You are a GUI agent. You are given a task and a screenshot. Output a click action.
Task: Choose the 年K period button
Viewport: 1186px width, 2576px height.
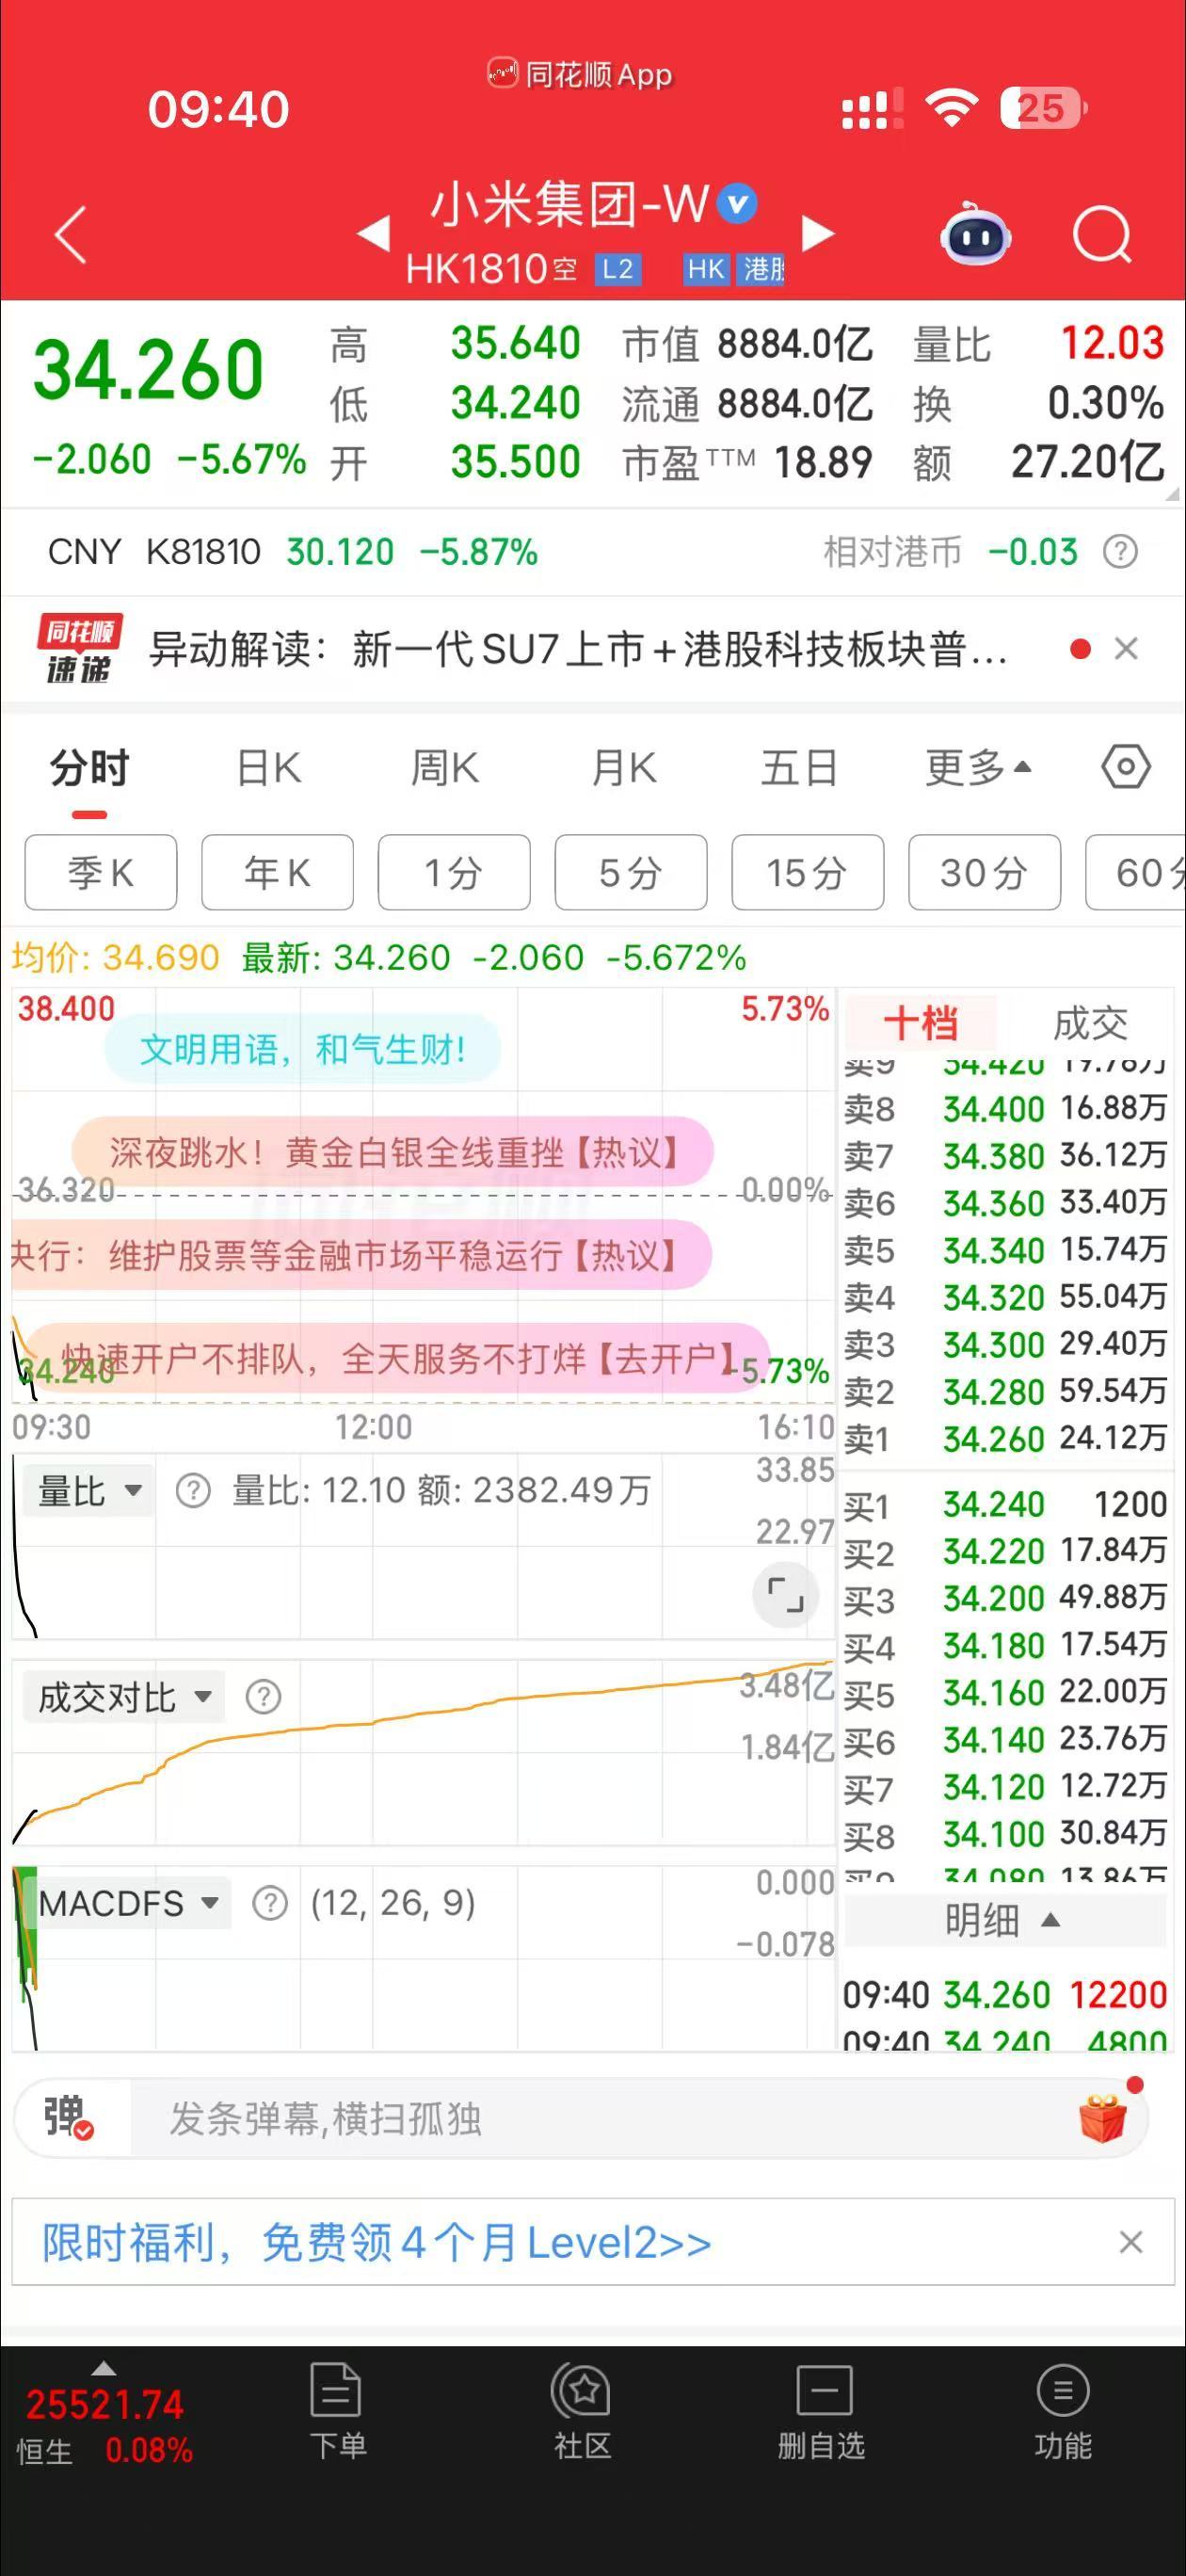point(278,872)
